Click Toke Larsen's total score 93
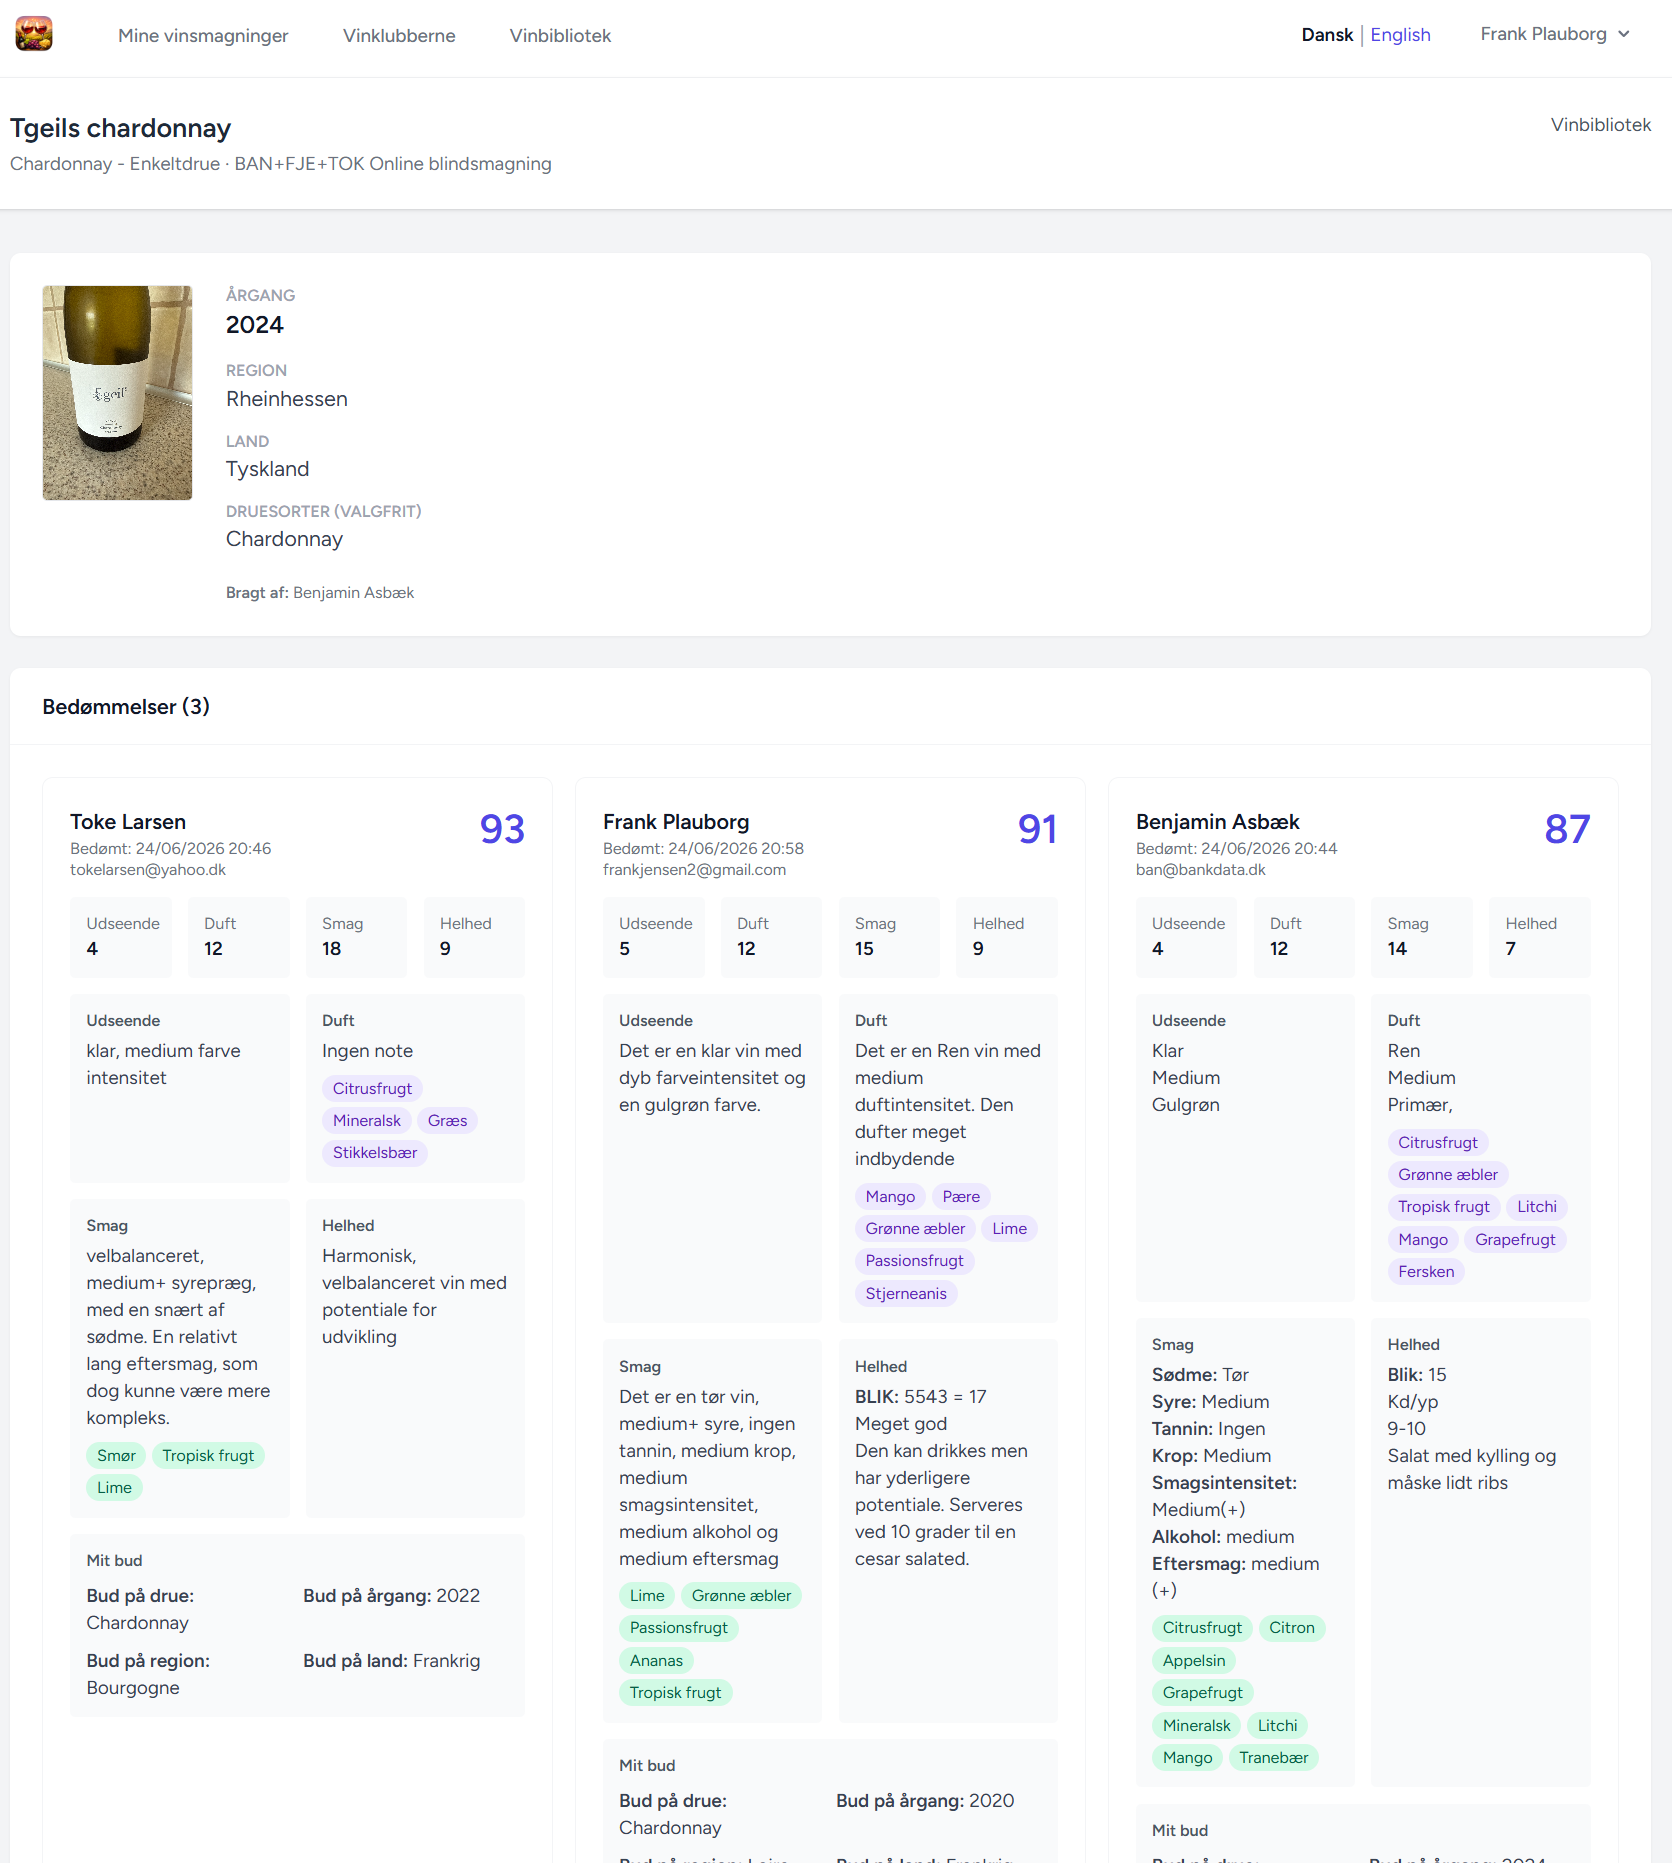 click(x=502, y=829)
